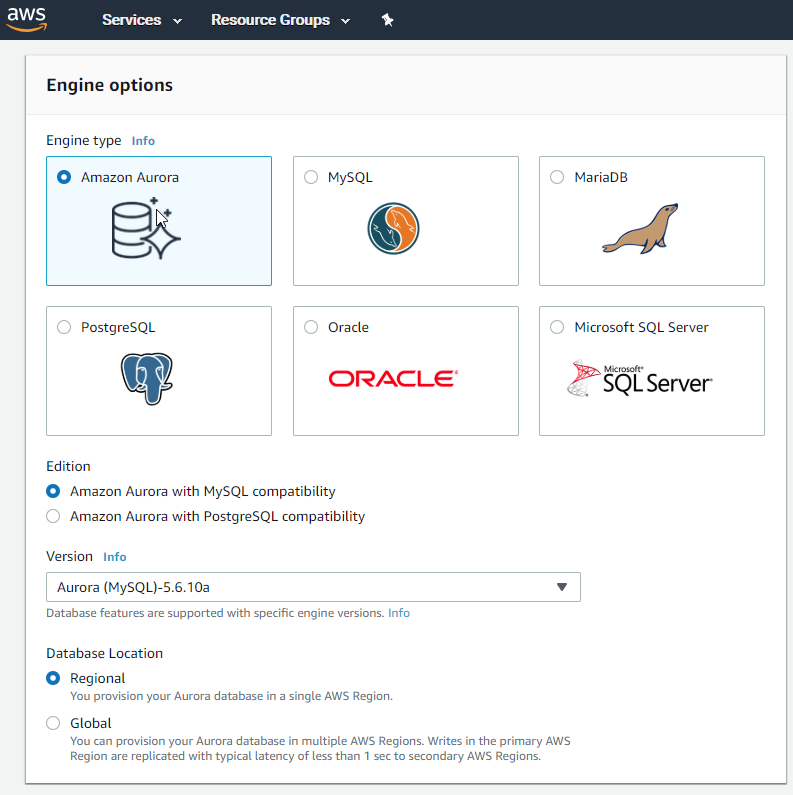Open Info link next to Engine type

click(x=143, y=141)
